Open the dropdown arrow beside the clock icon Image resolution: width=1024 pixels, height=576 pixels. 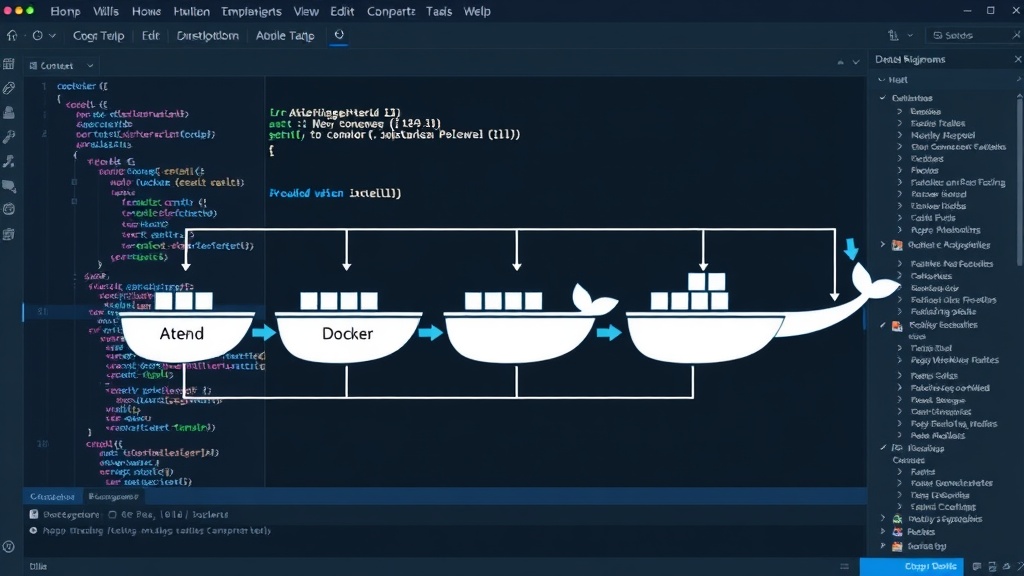click(52, 36)
